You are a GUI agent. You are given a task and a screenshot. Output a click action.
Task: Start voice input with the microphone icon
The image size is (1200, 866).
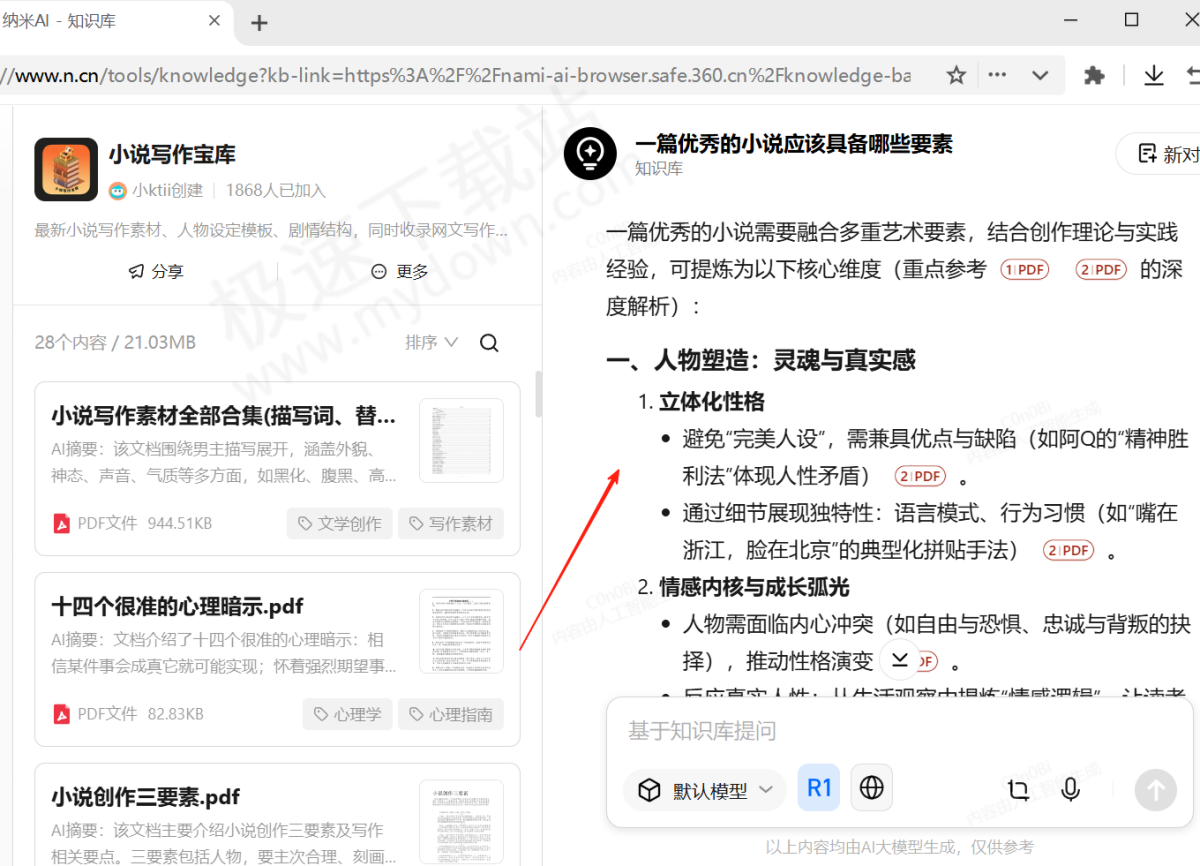point(1070,789)
